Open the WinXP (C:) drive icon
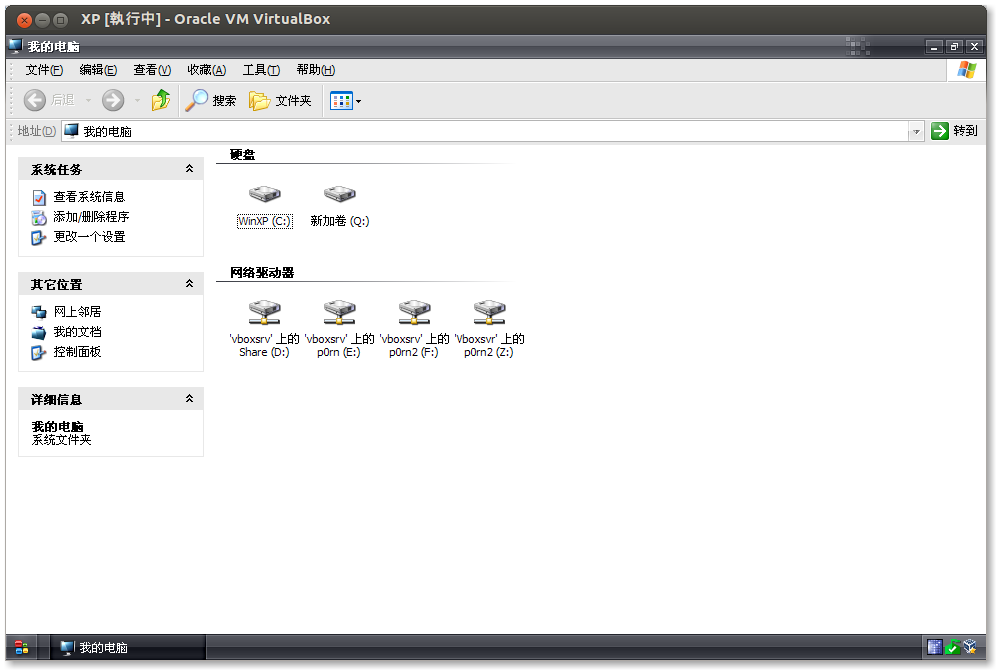 (x=264, y=194)
